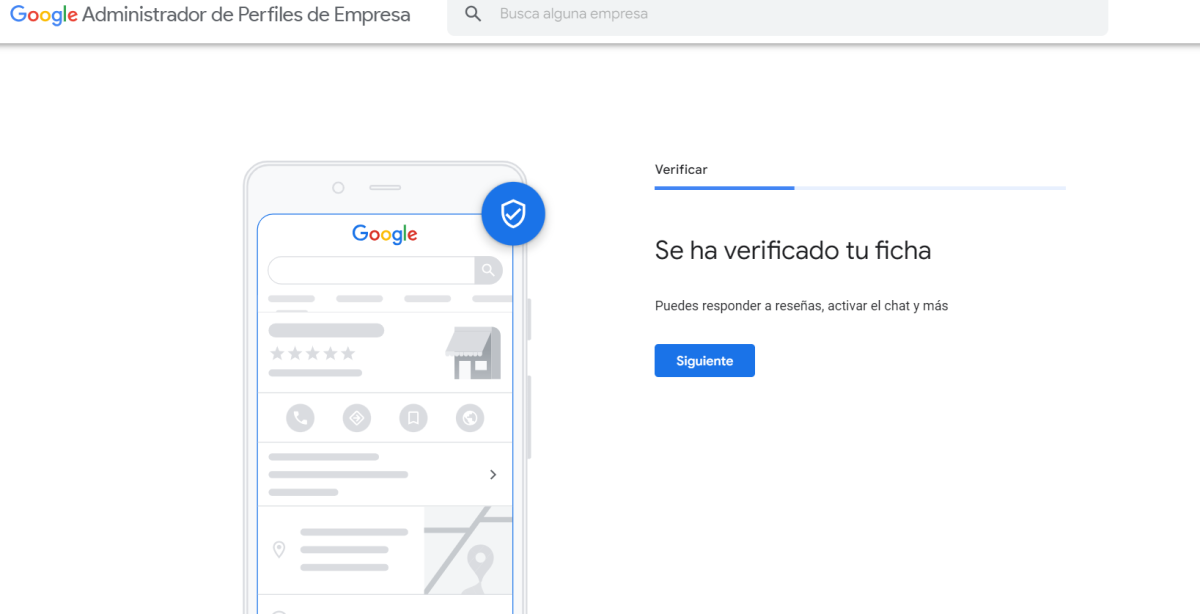Click the Google logo inside phone illustration
The height and width of the screenshot is (614, 1200).
pos(385,234)
